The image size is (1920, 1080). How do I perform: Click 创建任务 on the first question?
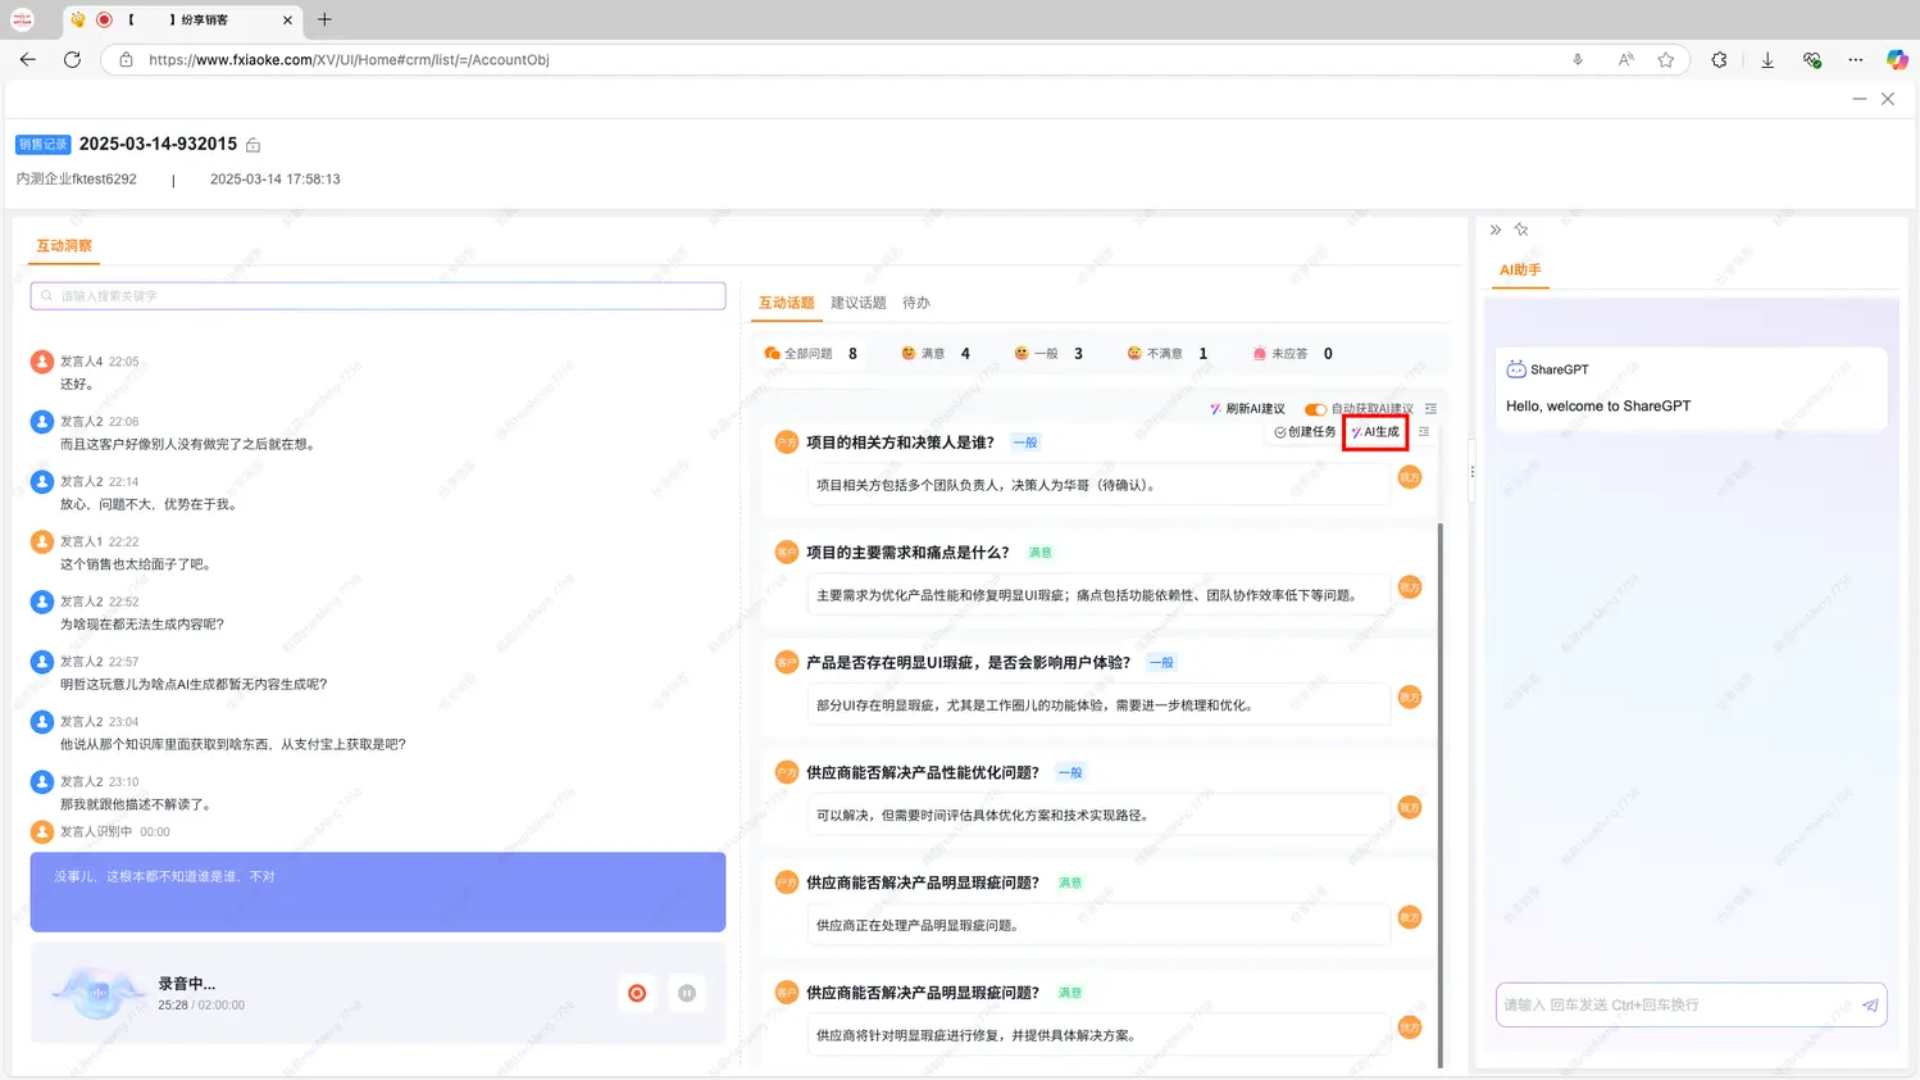1305,432
